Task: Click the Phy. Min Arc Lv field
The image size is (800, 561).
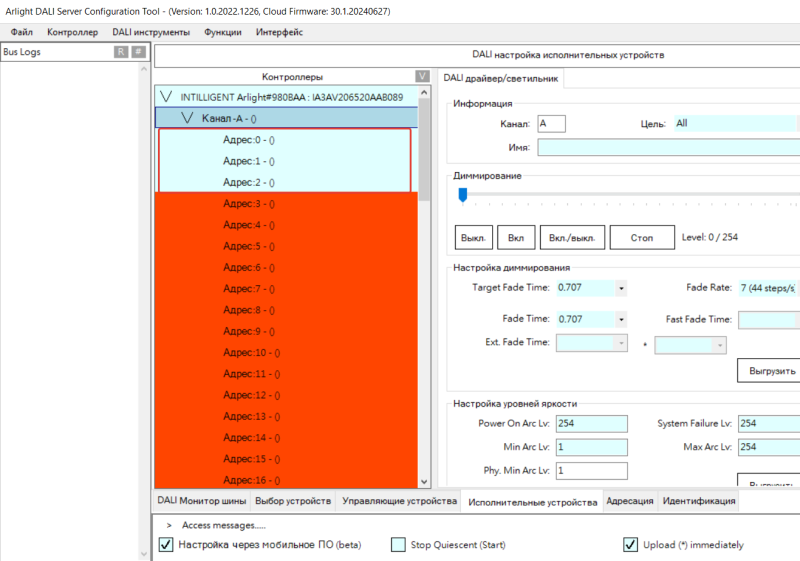Action: [x=592, y=471]
